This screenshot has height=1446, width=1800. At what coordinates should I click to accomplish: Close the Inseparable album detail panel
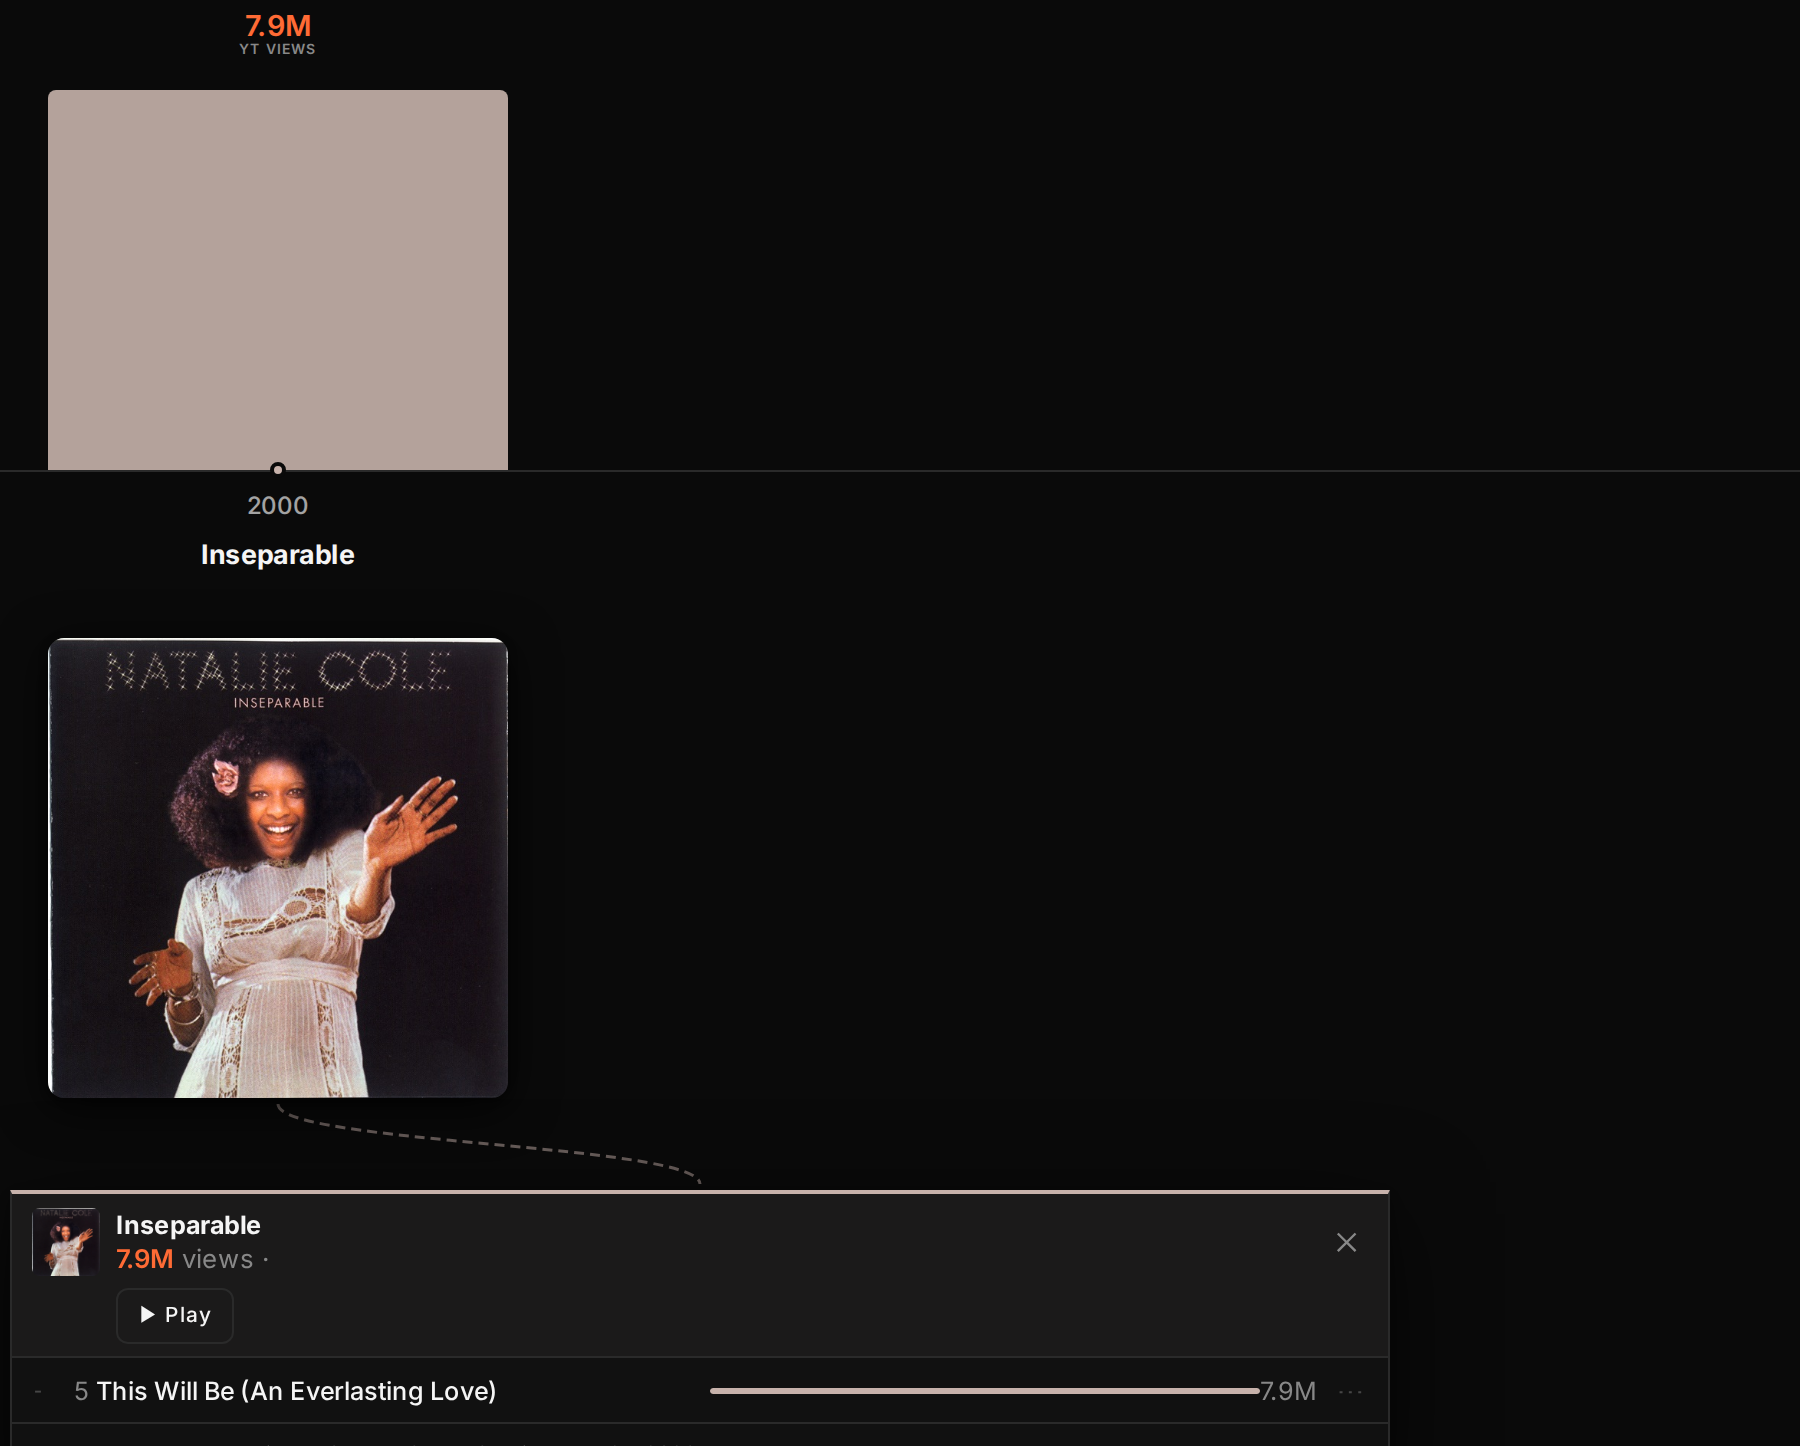1346,1242
